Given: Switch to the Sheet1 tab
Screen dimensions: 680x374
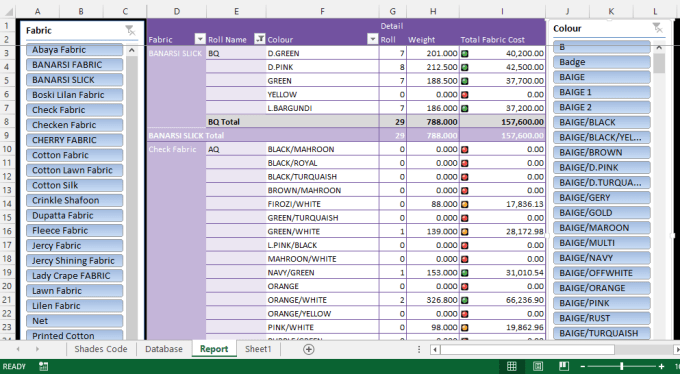Looking at the screenshot, I should pos(258,349).
